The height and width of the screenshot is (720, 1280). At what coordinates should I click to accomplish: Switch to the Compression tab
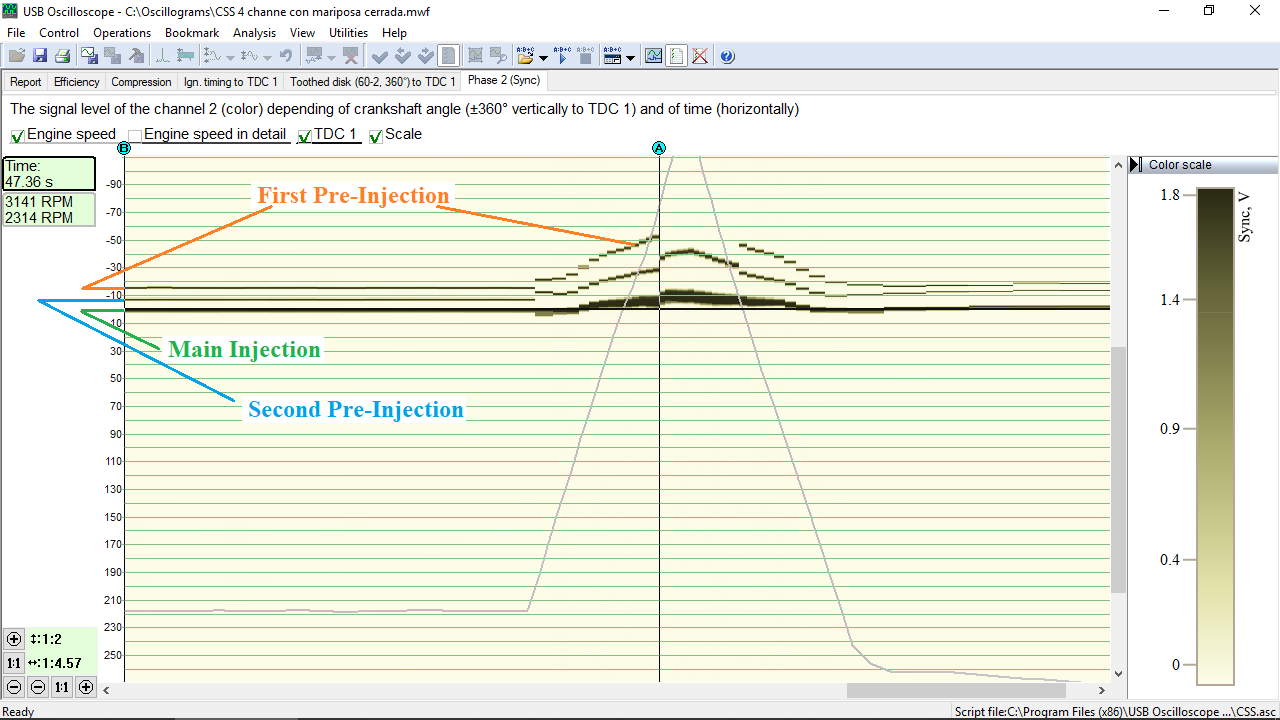click(x=141, y=82)
